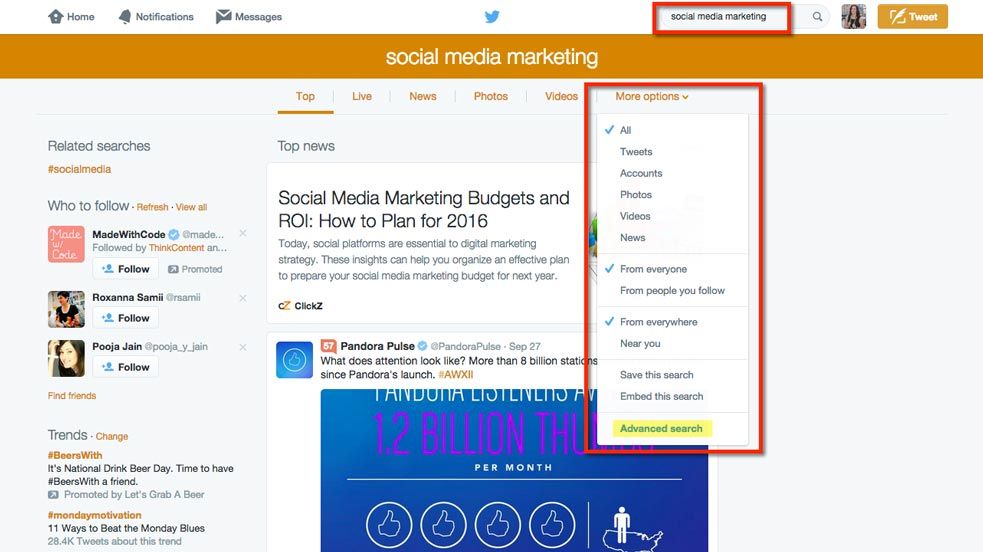Viewport: 983px width, 552px height.
Task: Choose 'Save this search' menu entry
Action: point(656,375)
